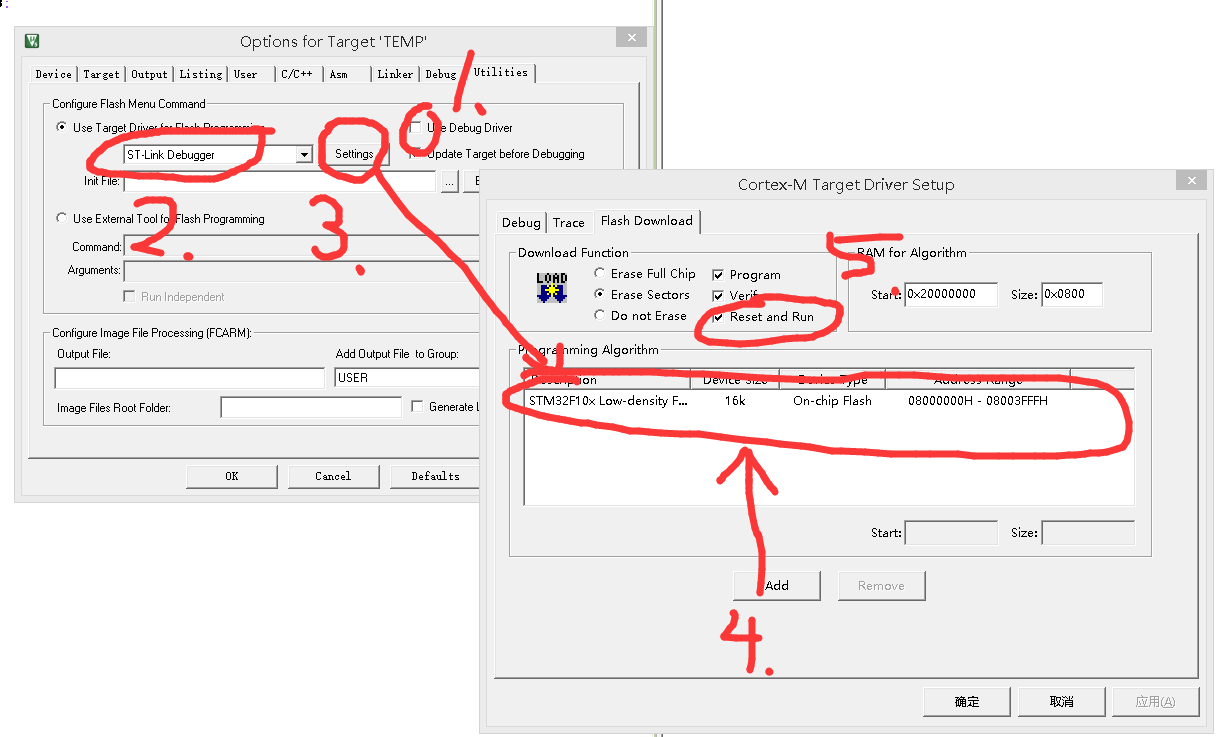Screen dimensions: 1227x737
Task: Click OK in Options dialog
Action: point(232,476)
